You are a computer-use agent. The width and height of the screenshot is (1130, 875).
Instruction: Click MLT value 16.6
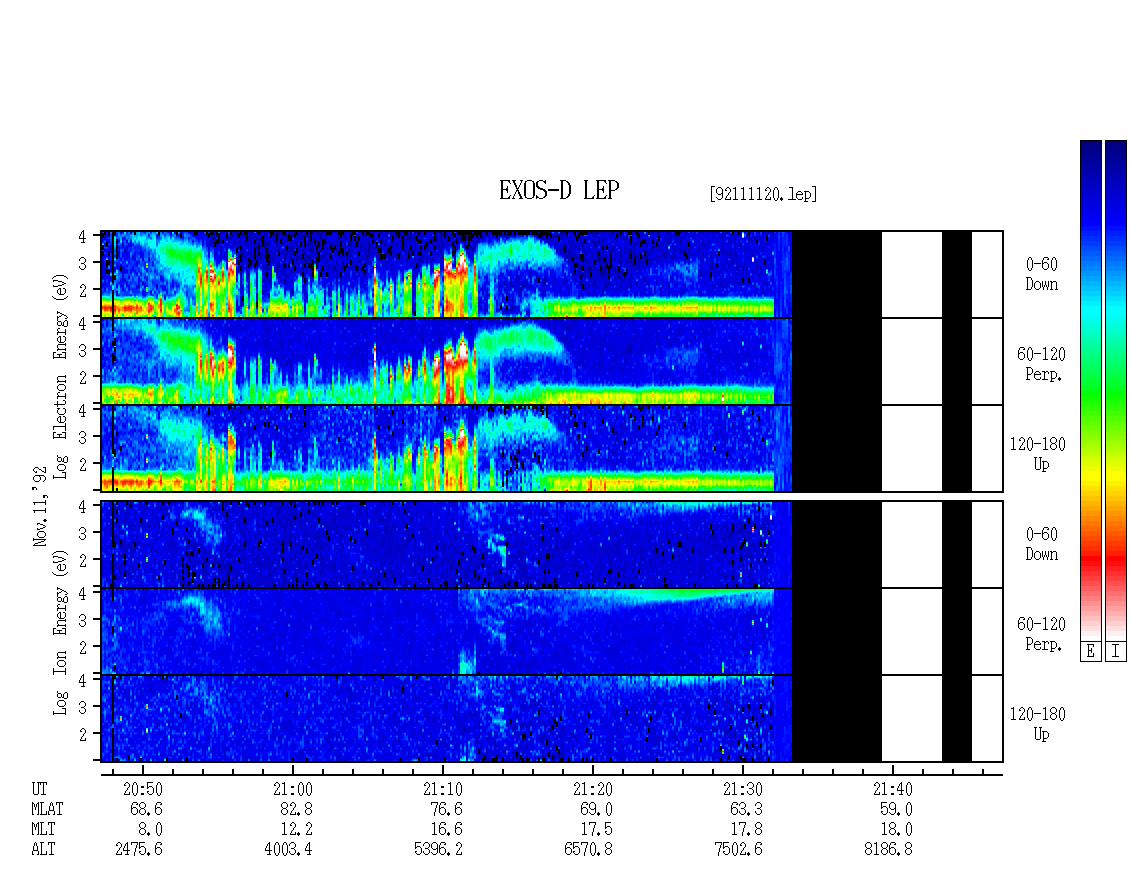[446, 830]
